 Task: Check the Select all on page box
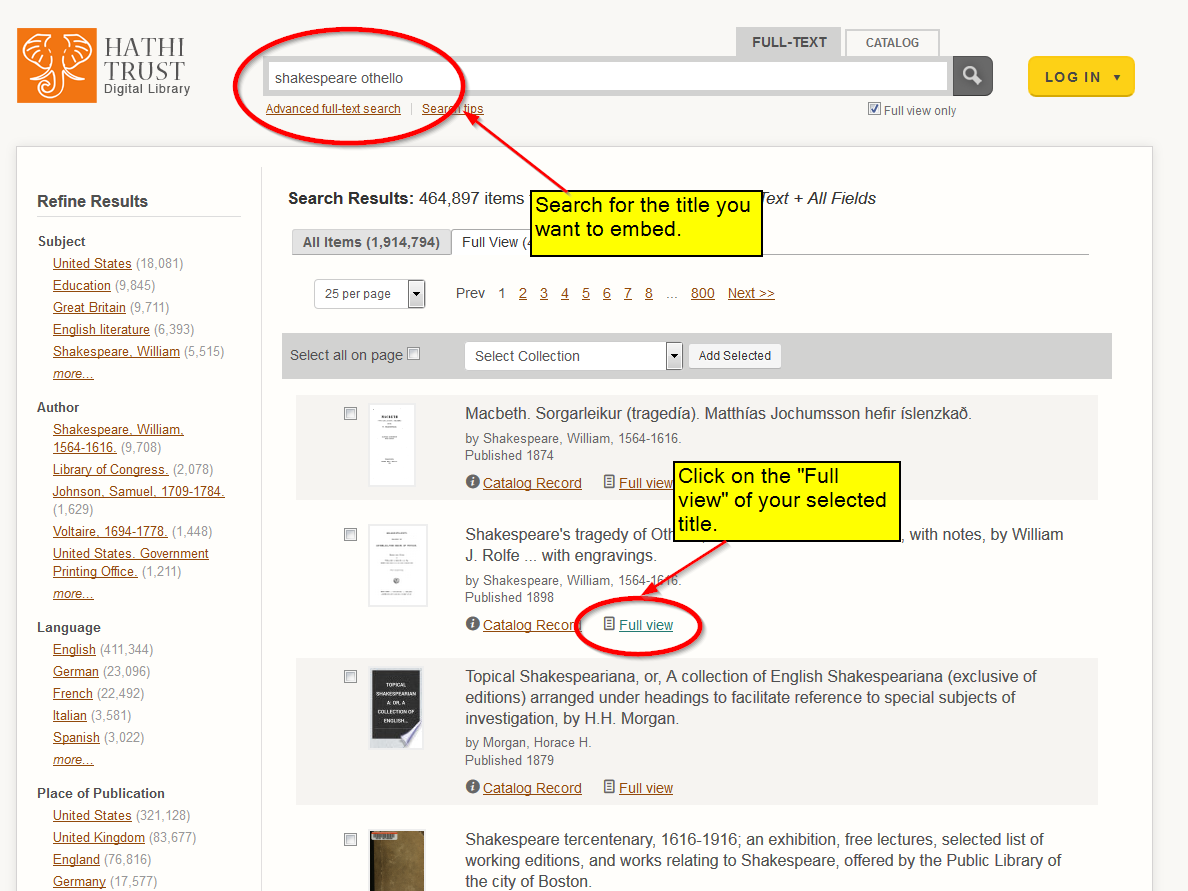(414, 354)
